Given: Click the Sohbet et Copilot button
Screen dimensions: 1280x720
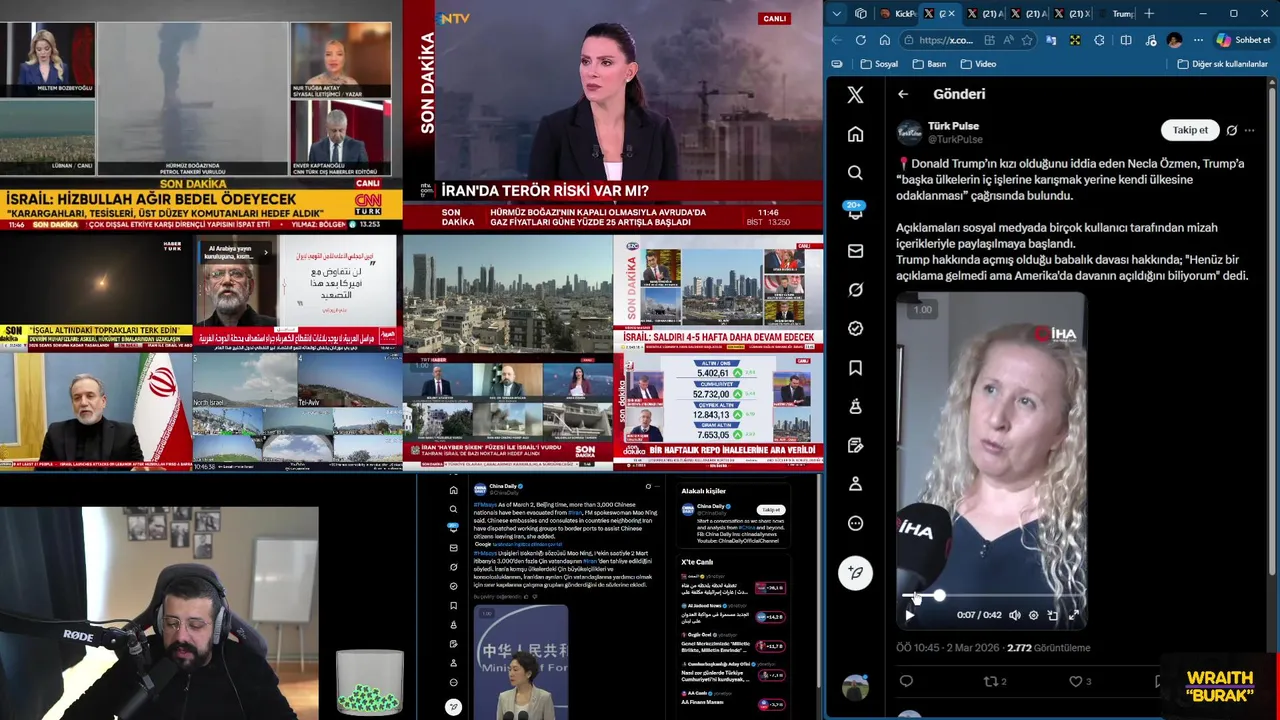Looking at the screenshot, I should click(x=1243, y=40).
